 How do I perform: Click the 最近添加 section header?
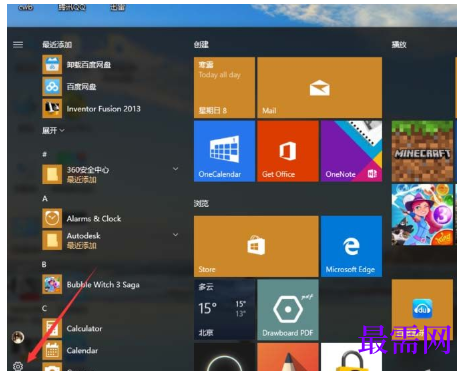tap(57, 44)
